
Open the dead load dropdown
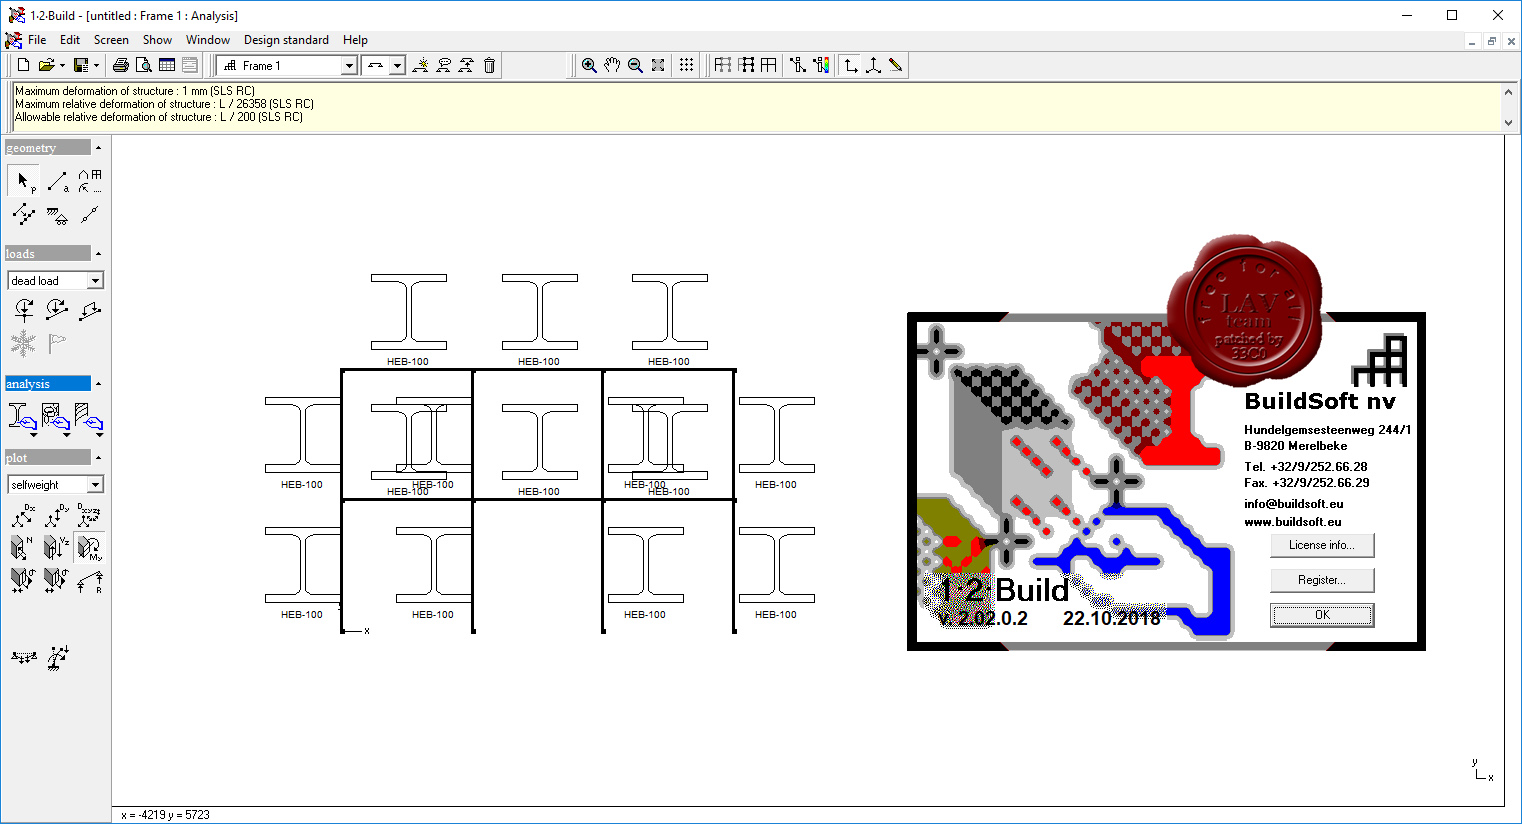[96, 281]
